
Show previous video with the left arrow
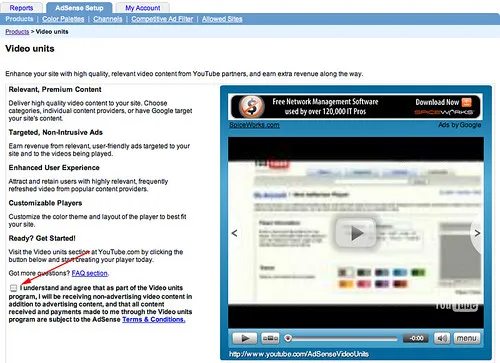click(x=235, y=233)
